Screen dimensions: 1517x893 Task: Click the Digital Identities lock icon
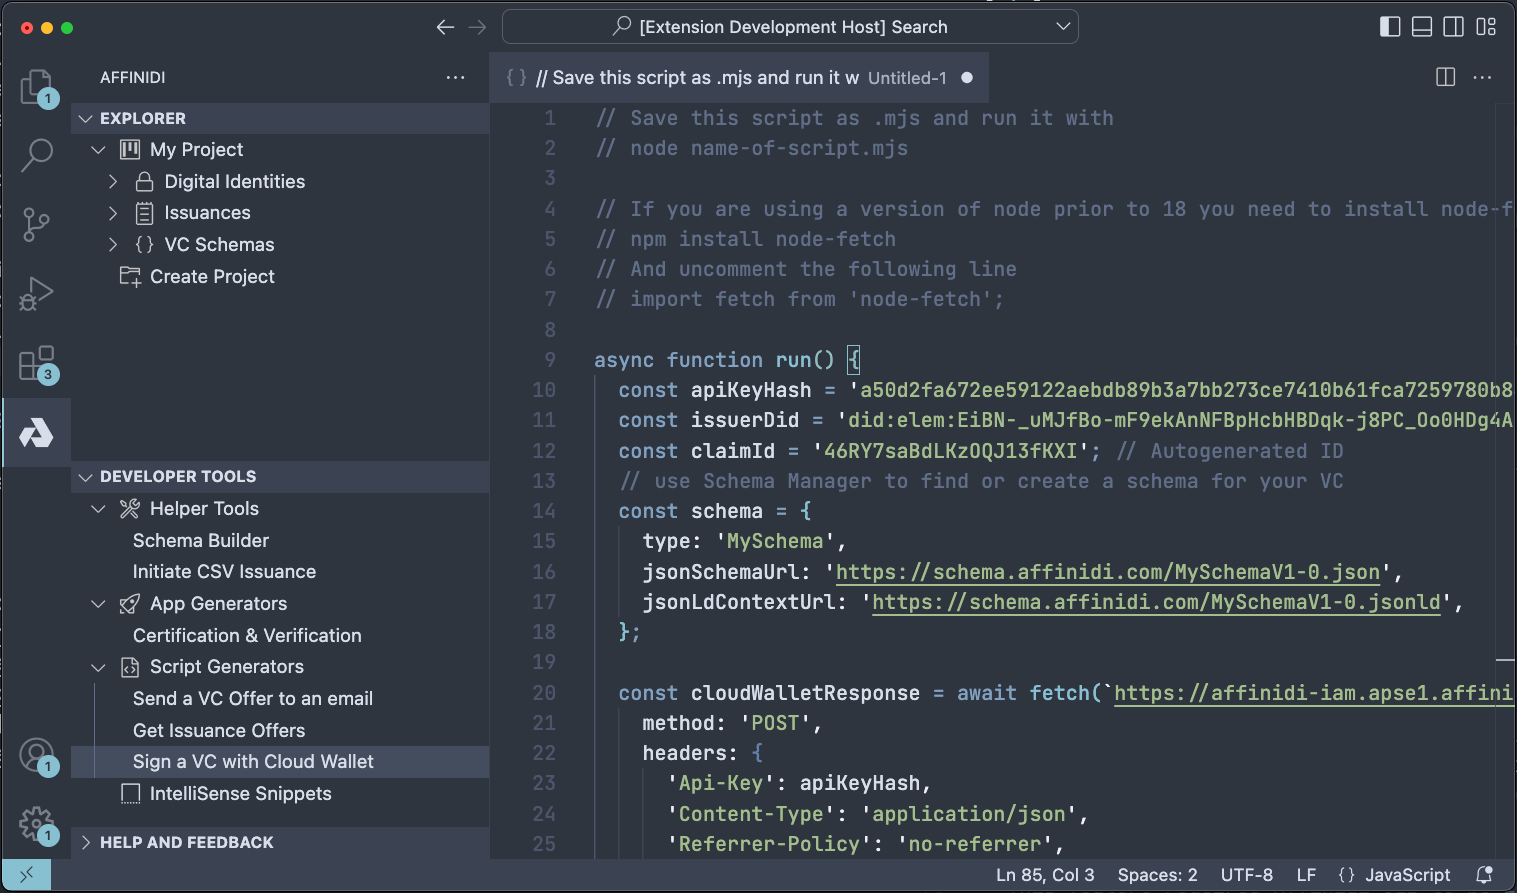144,182
